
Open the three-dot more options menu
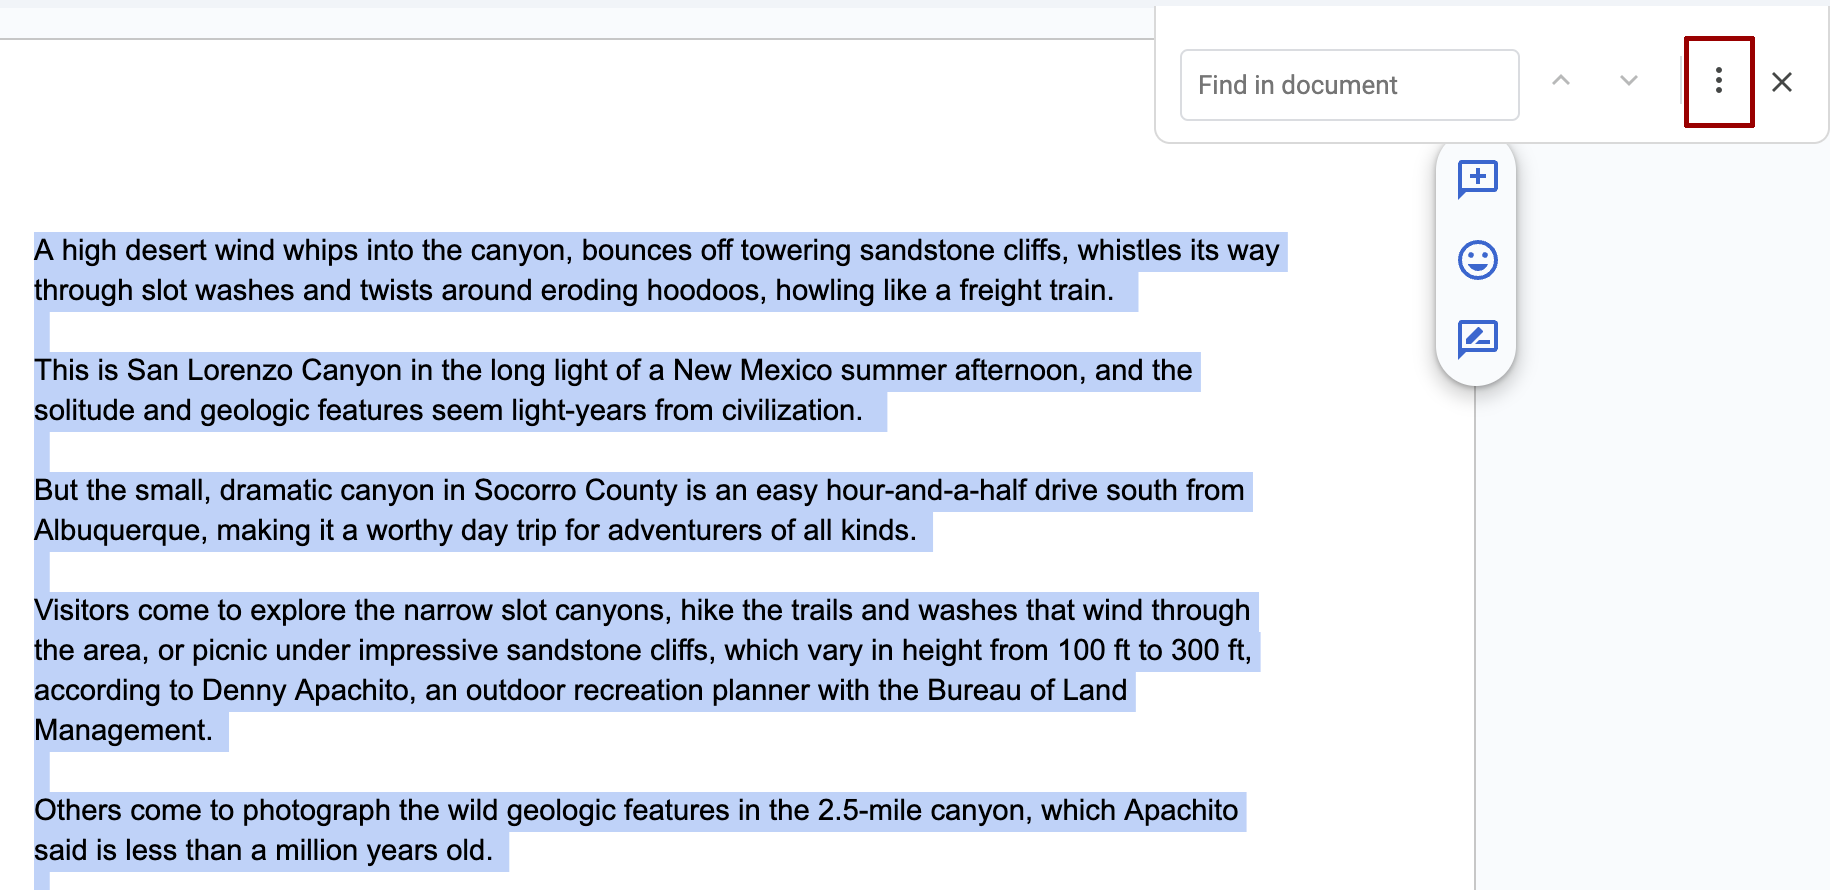(x=1718, y=81)
